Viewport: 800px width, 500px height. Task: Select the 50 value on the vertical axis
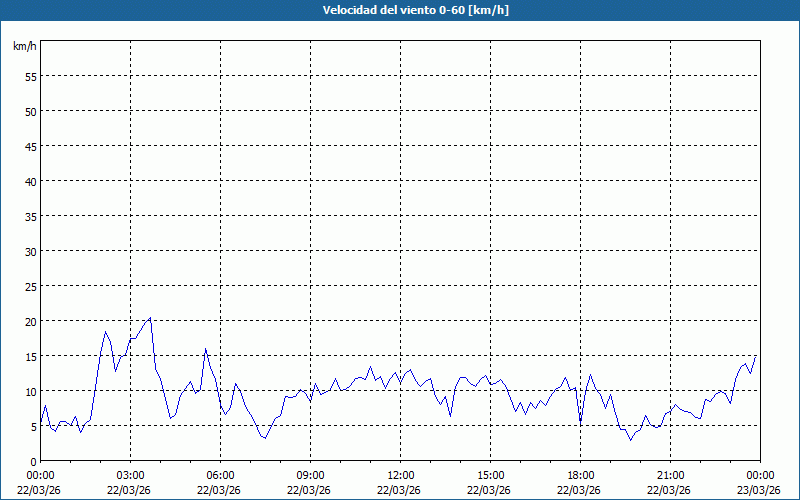click(30, 111)
